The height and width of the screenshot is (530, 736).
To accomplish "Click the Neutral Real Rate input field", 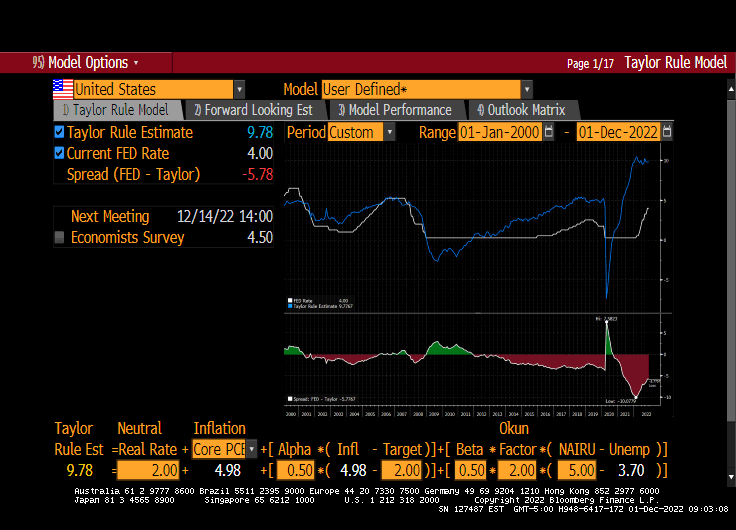I will click(148, 470).
